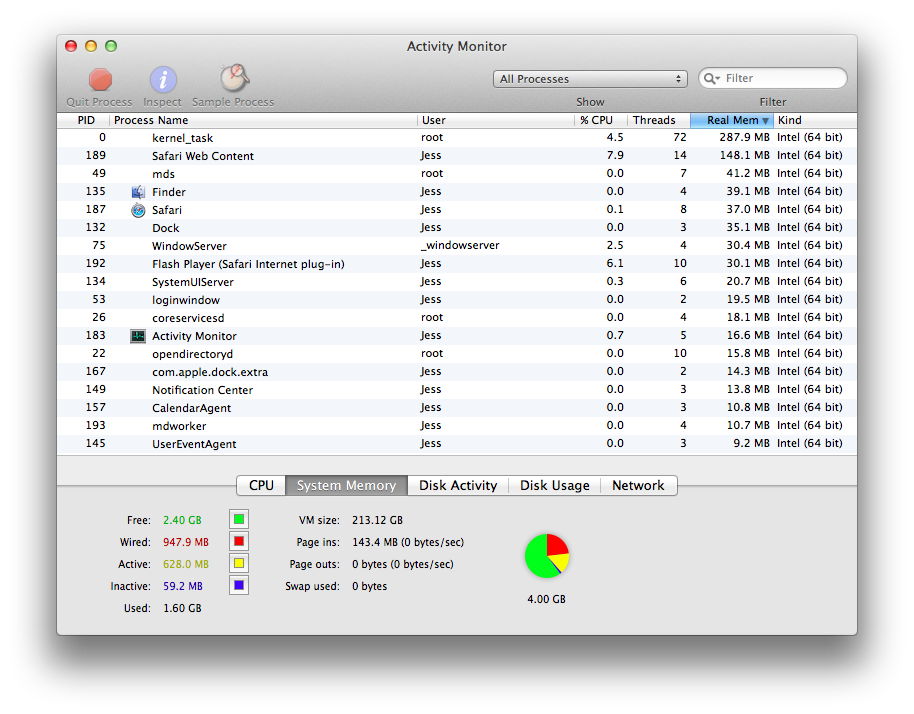Click the red close window button
Screen dimensions: 914x714
tap(71, 46)
